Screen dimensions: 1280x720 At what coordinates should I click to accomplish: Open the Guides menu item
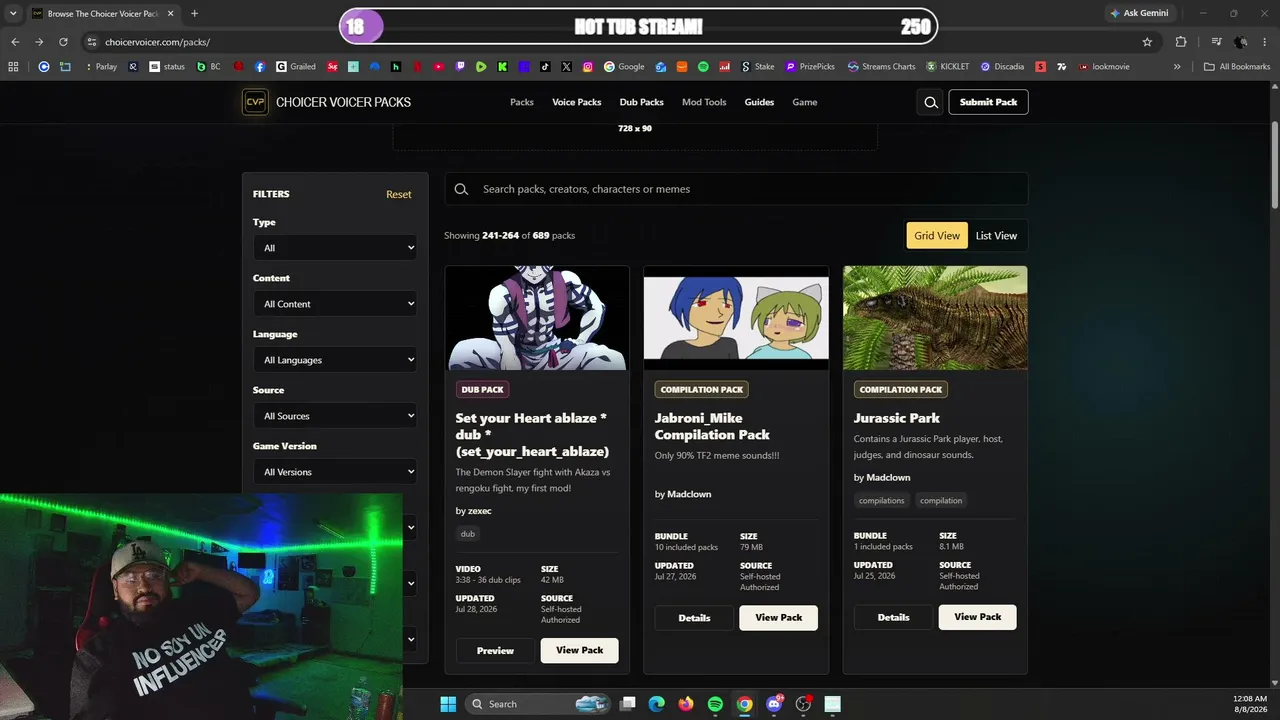(759, 102)
